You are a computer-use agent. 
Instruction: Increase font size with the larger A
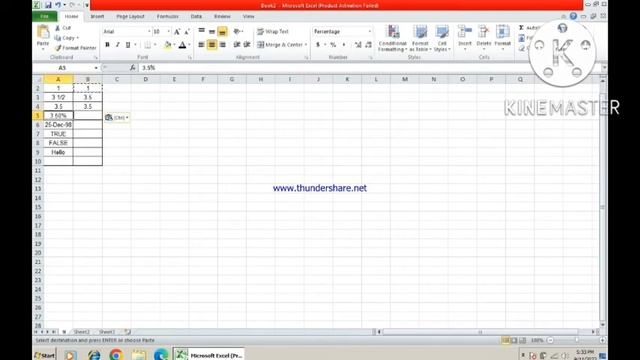tap(177, 32)
